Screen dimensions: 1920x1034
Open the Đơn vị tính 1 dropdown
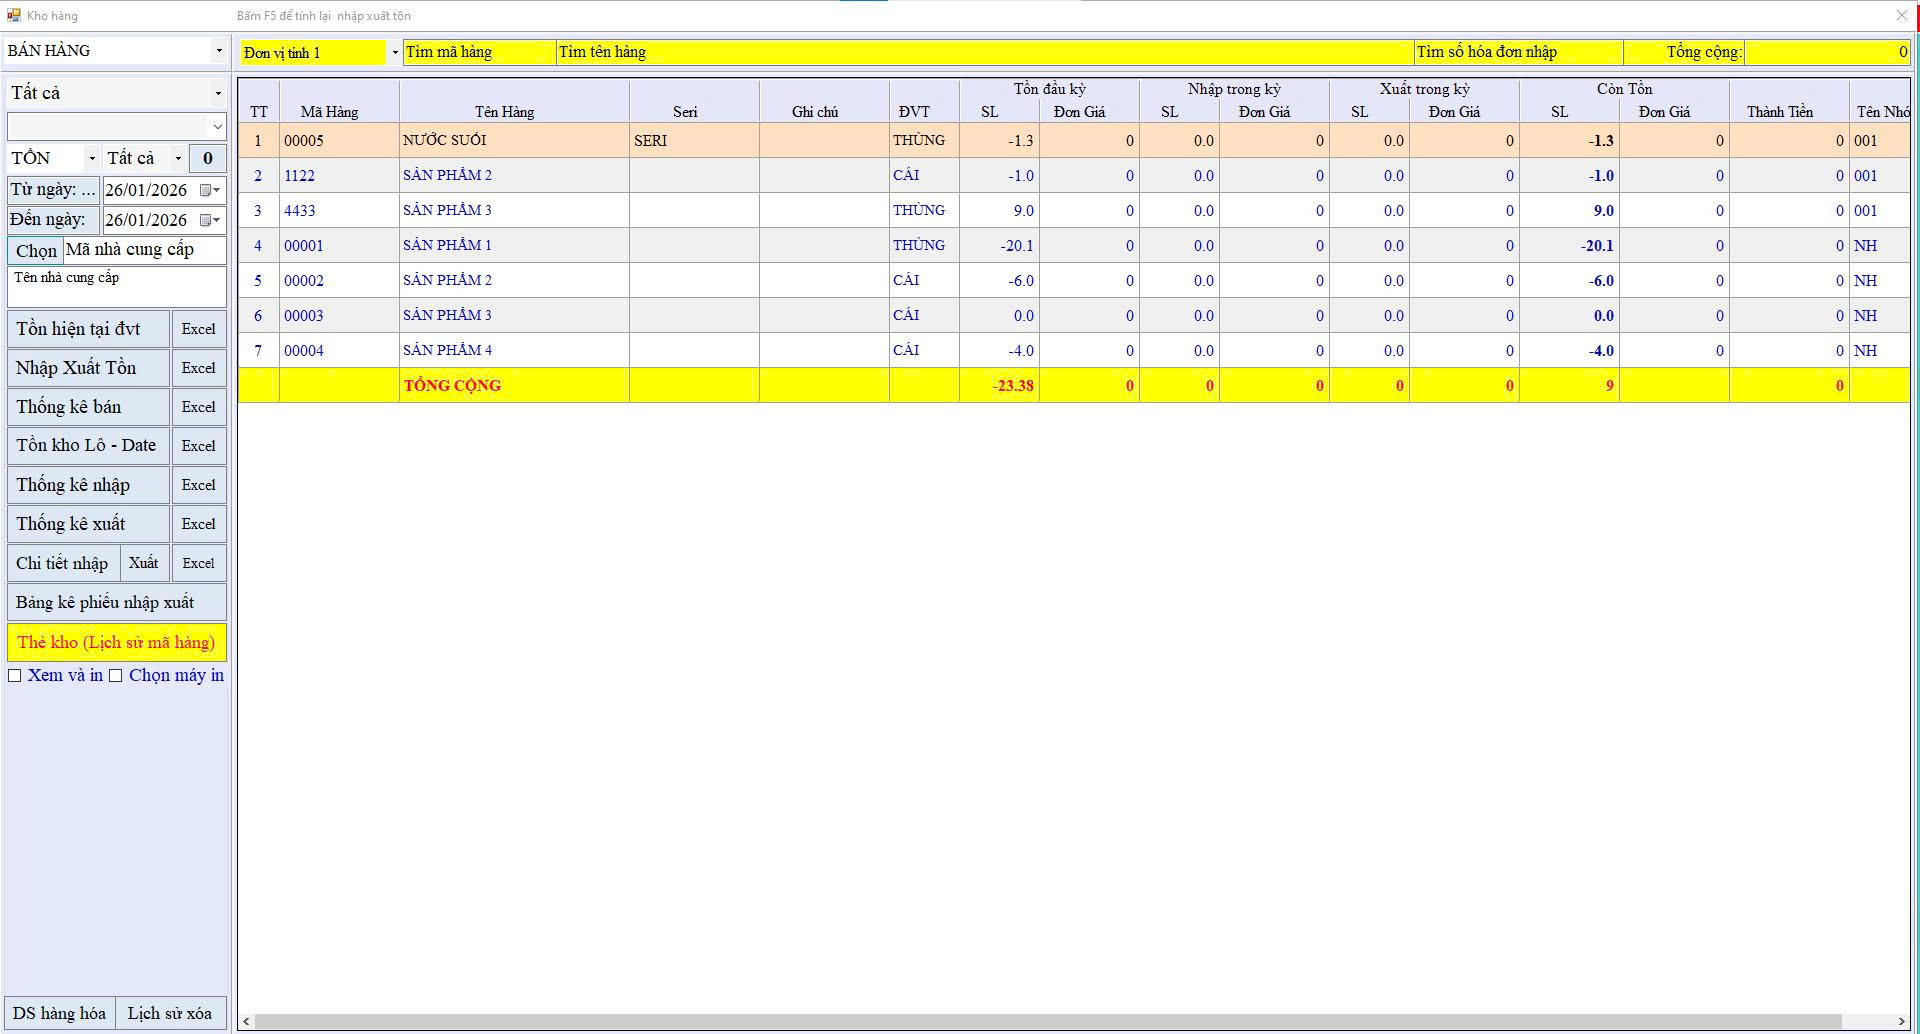394,53
